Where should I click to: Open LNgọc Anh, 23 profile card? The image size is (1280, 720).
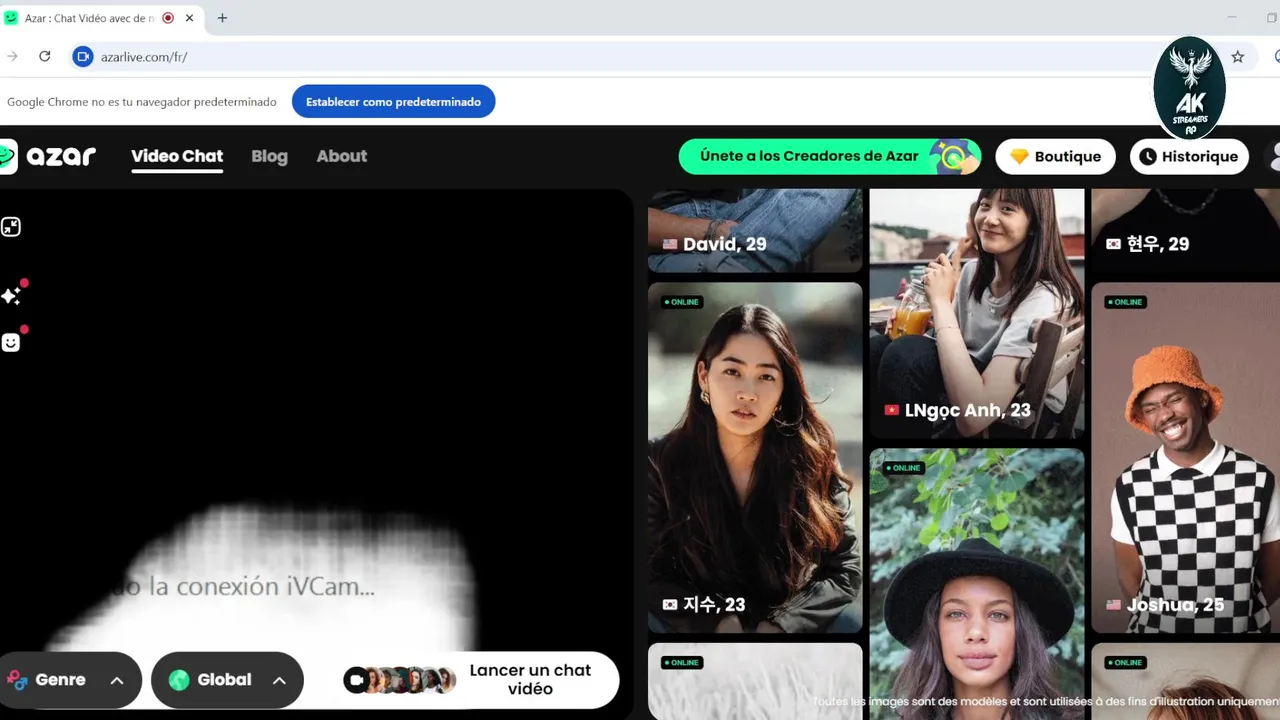point(977,313)
